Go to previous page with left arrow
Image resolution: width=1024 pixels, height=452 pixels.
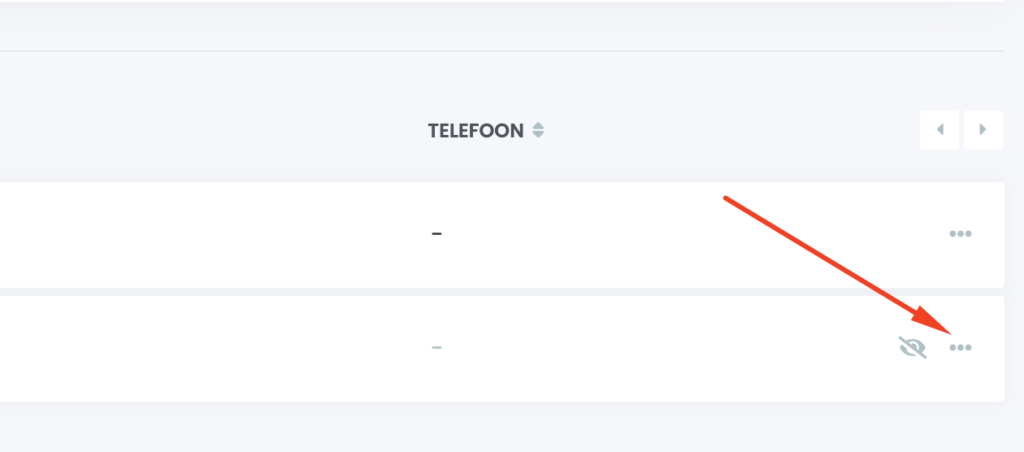point(939,130)
